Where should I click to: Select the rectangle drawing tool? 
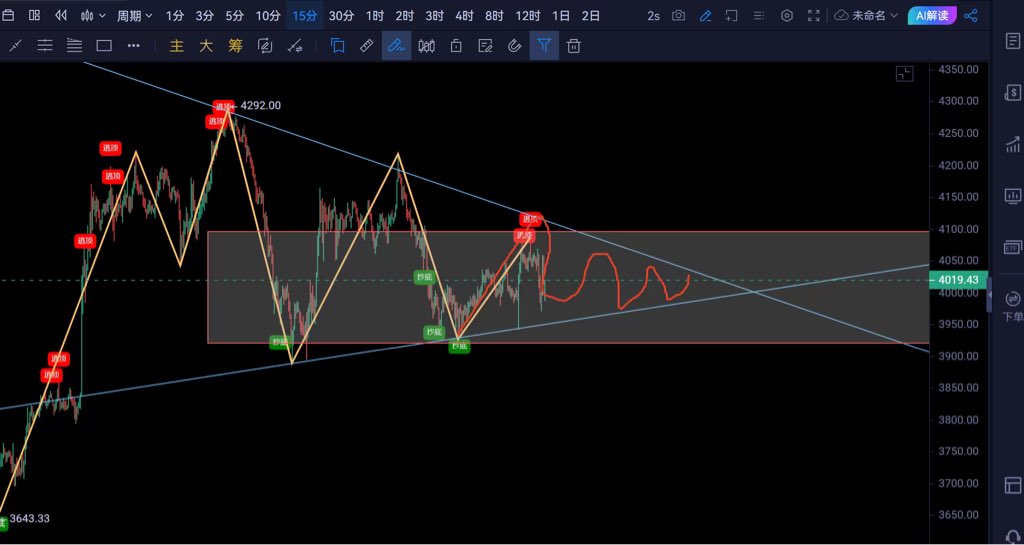[104, 46]
